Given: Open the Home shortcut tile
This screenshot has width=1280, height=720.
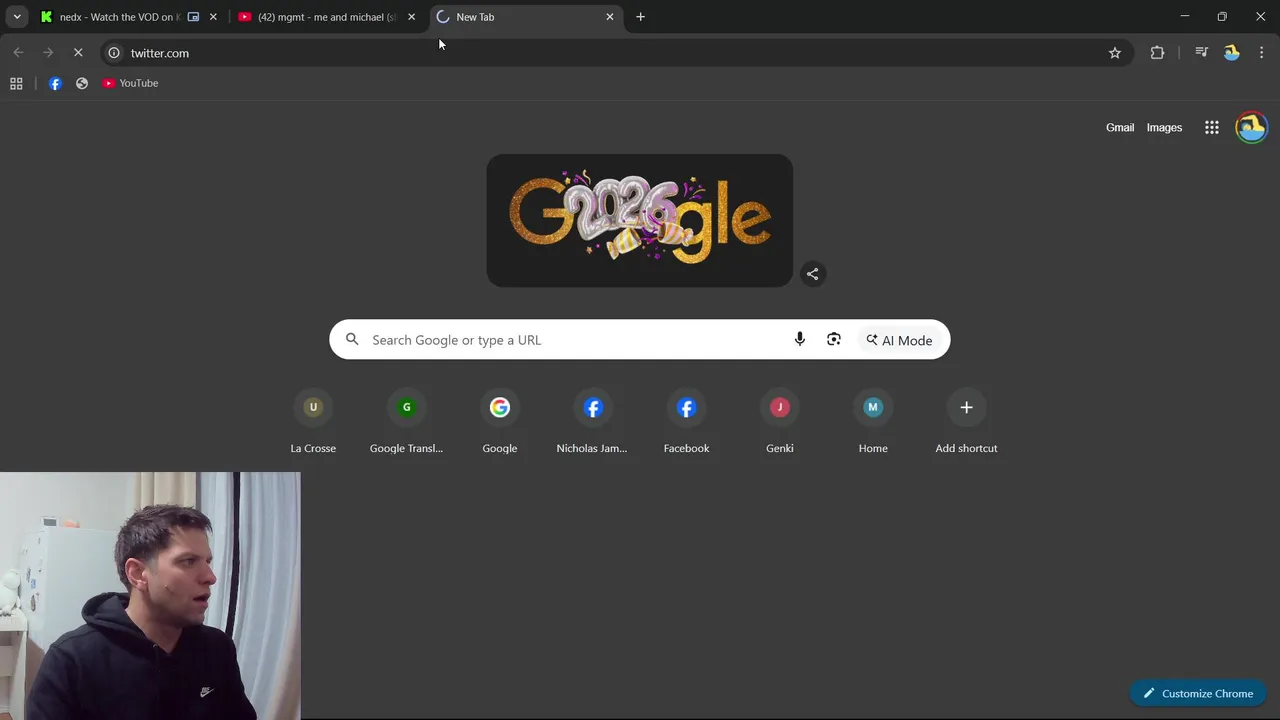Looking at the screenshot, I should (873, 422).
